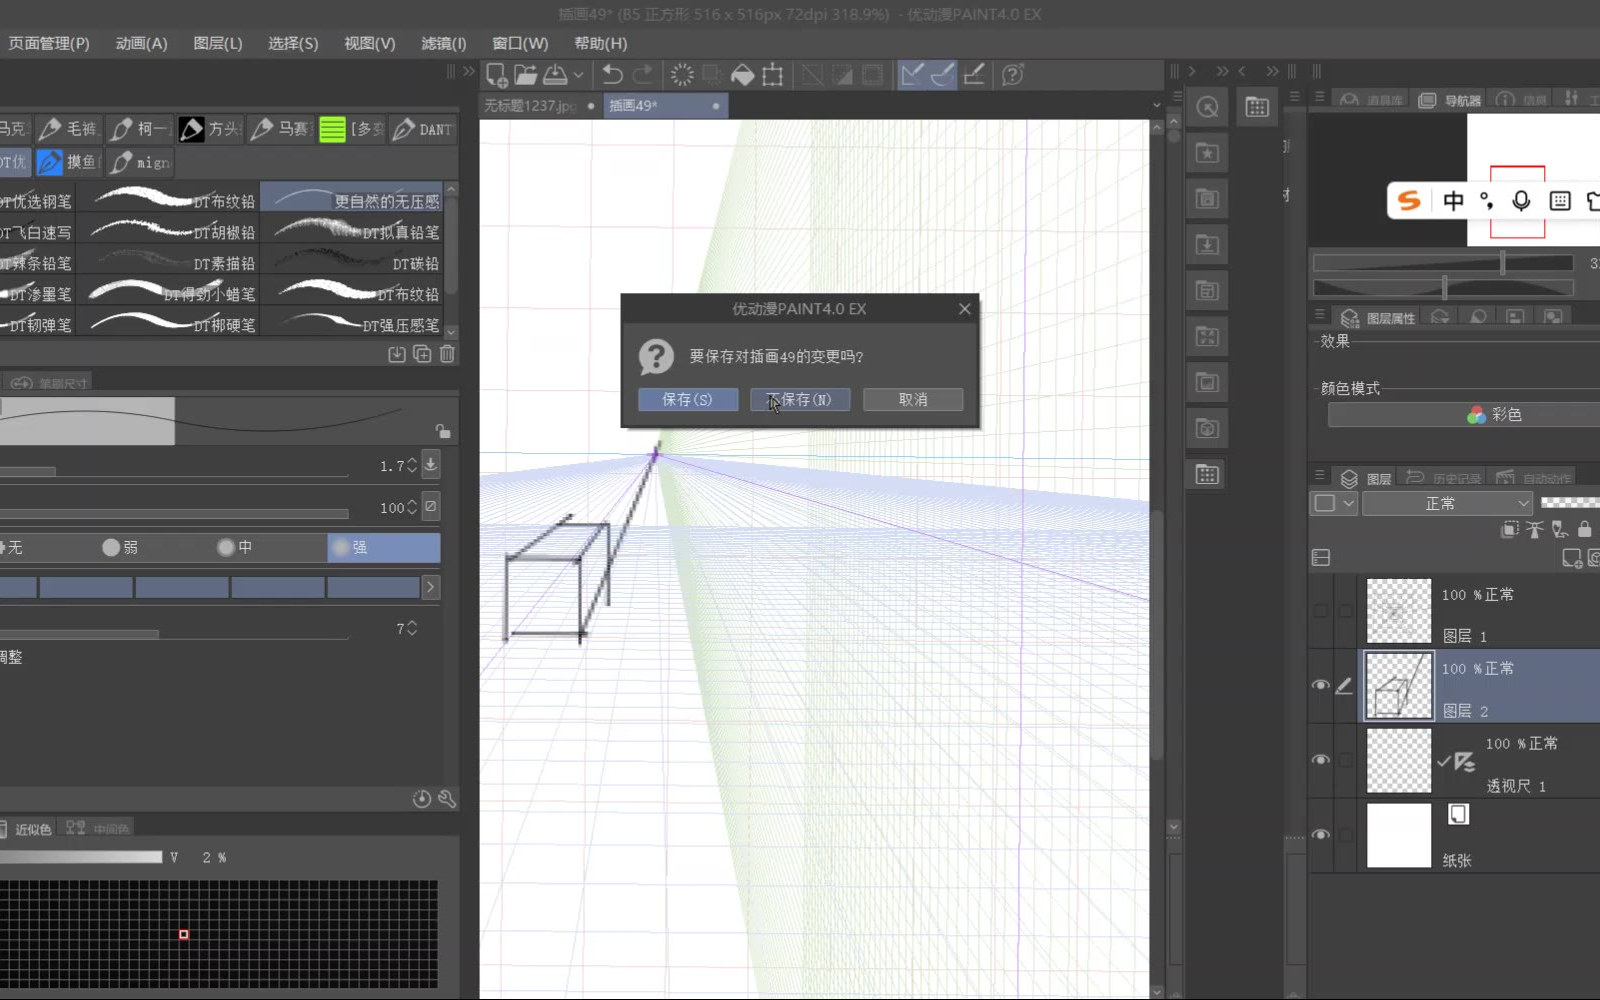Screen dimensions: 1600x1000
Task: Click the Sogou soft keyboard icon
Action: [x=1560, y=201]
